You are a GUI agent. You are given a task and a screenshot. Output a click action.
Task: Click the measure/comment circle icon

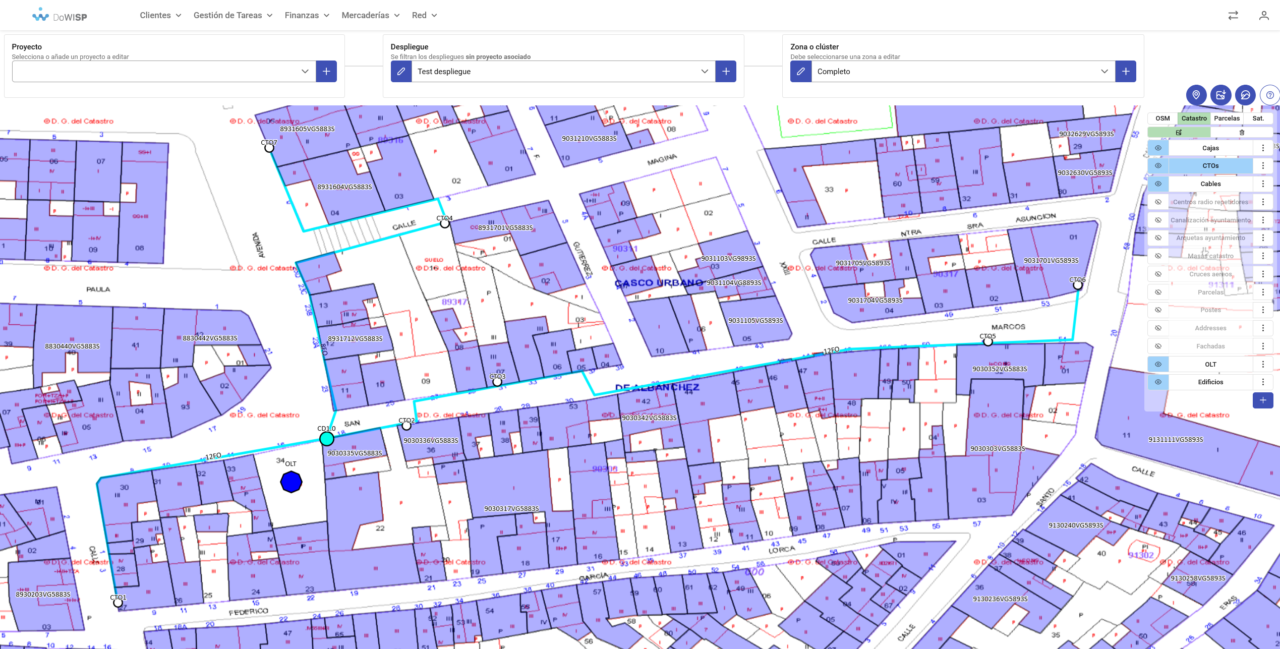1245,94
